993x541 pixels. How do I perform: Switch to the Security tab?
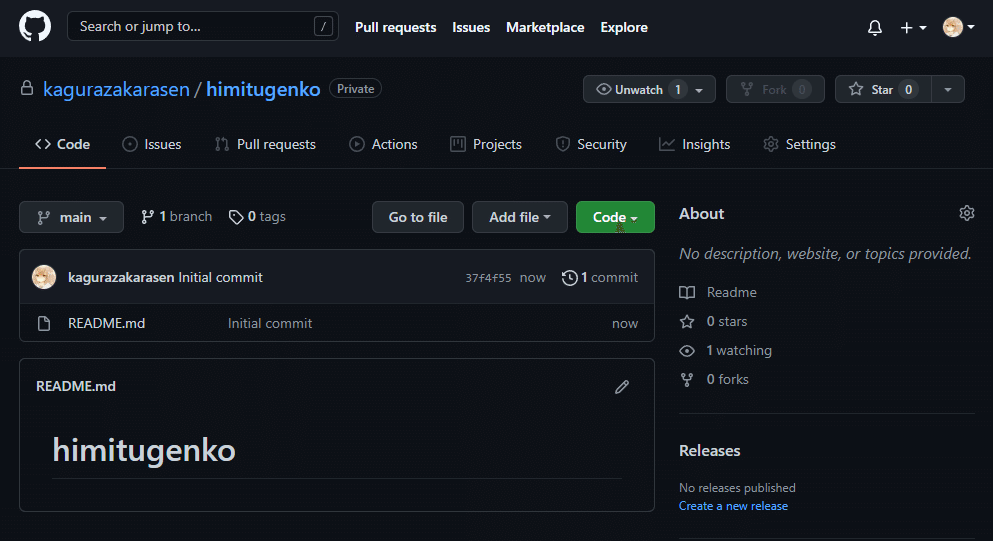point(591,144)
